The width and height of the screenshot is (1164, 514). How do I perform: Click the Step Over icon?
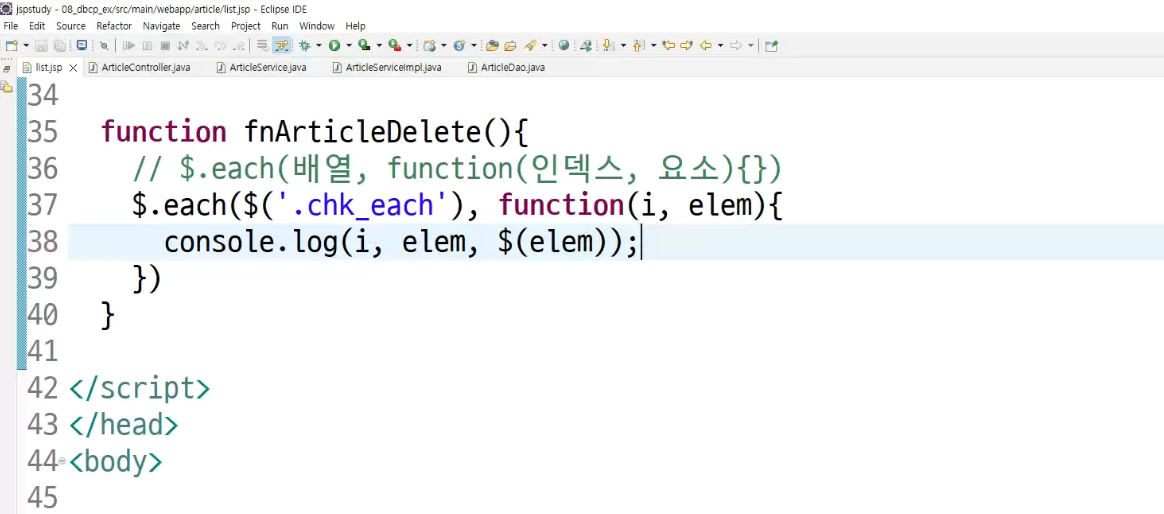(x=220, y=45)
